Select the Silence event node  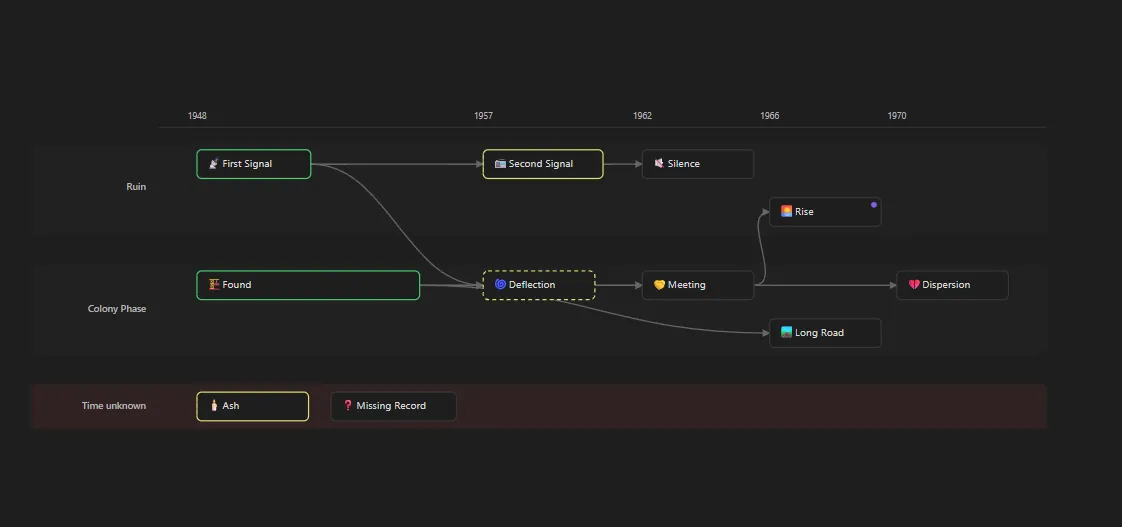[x=698, y=164]
